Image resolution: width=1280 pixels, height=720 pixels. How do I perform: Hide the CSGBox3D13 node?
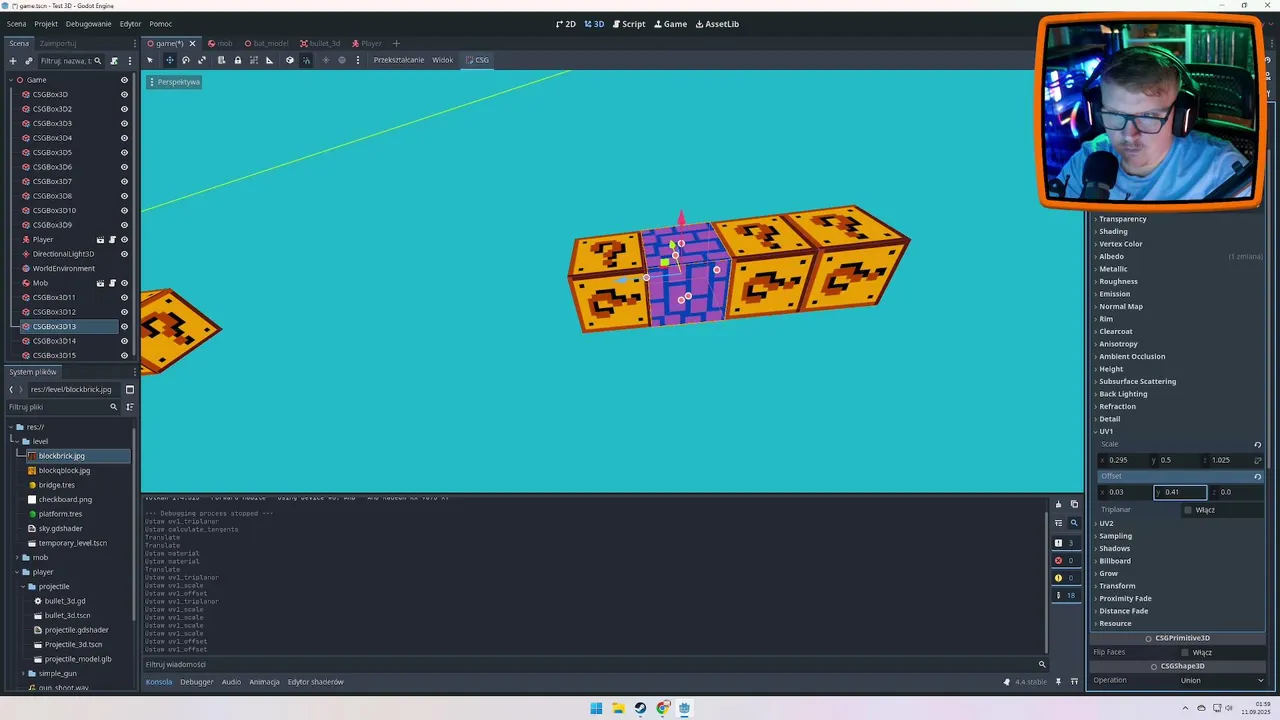pyautogui.click(x=124, y=327)
